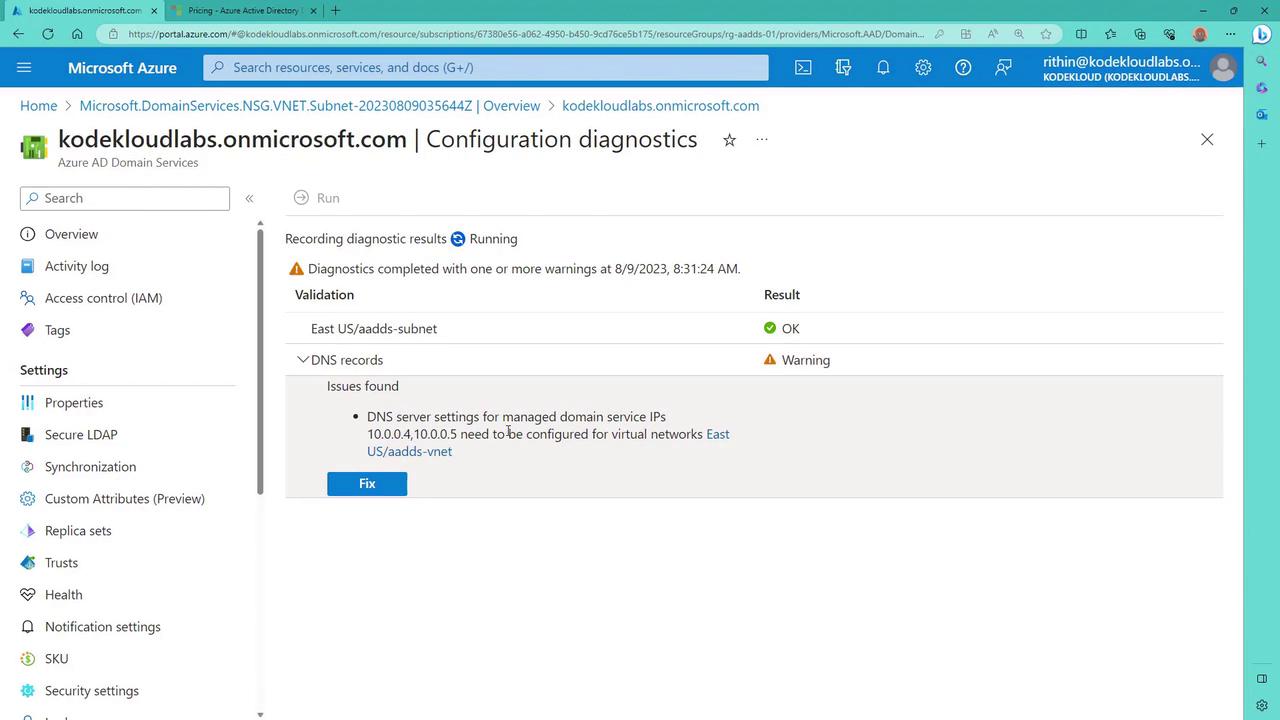
Task: Open the directories and subscriptions filter
Action: [843, 67]
